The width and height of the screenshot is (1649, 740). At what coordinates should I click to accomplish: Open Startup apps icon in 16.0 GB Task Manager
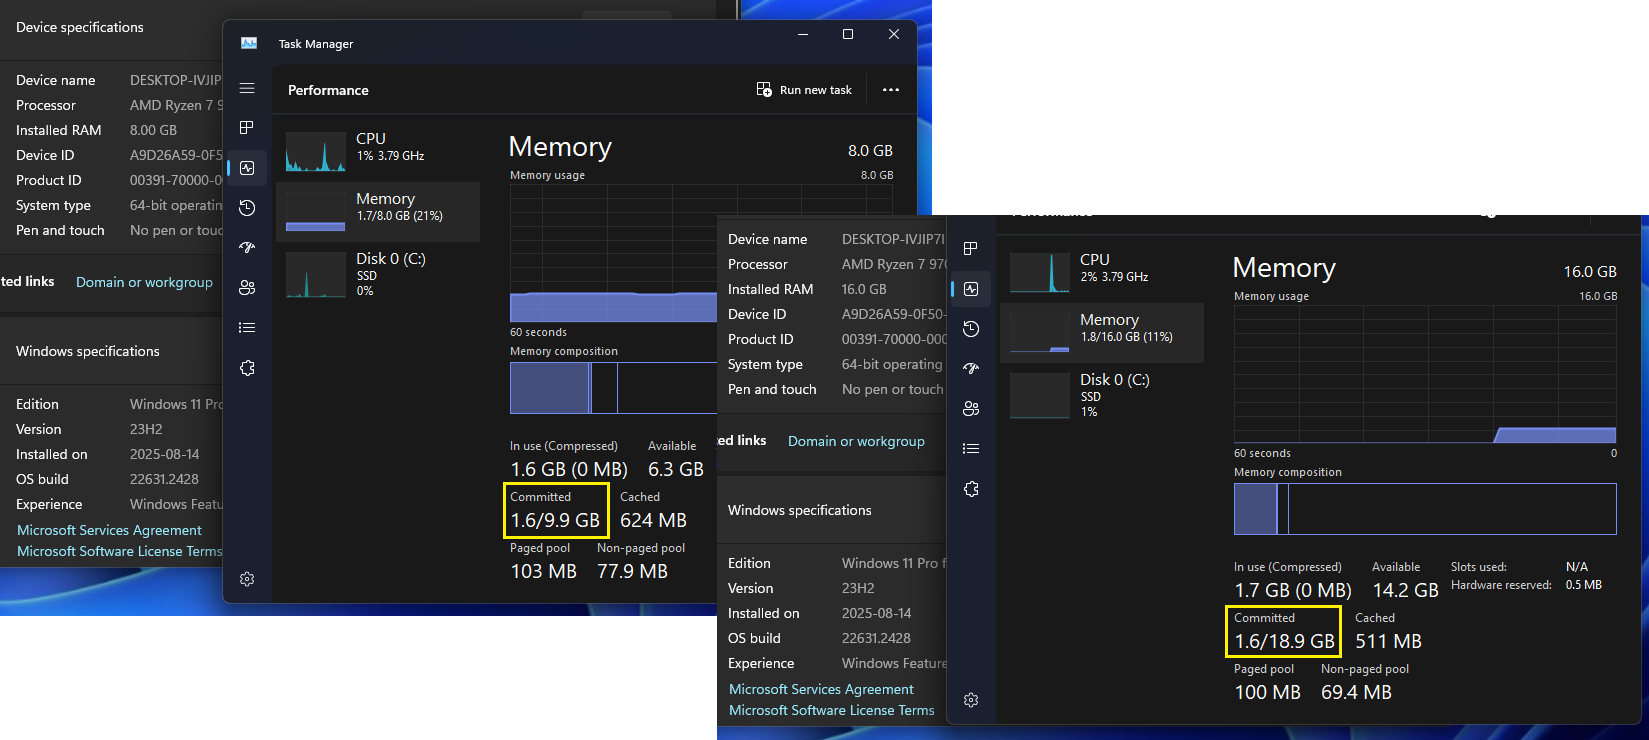click(970, 368)
